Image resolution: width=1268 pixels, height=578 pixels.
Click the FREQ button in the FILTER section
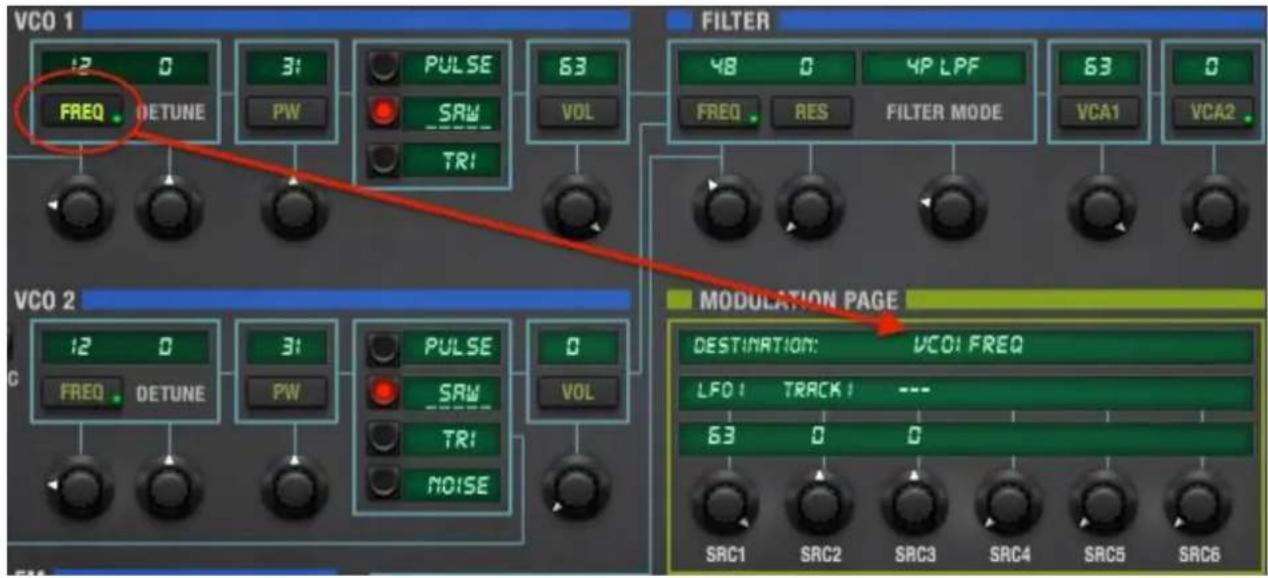pyautogui.click(x=720, y=112)
